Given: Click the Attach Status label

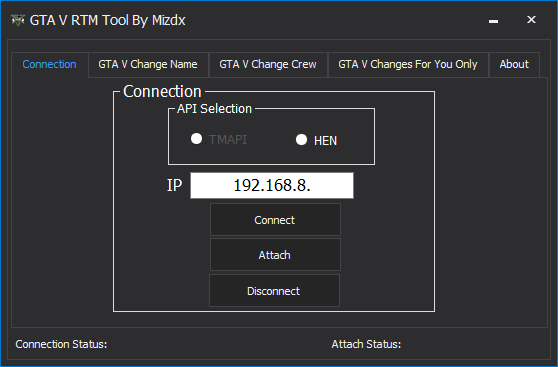Looking at the screenshot, I should click(366, 344).
